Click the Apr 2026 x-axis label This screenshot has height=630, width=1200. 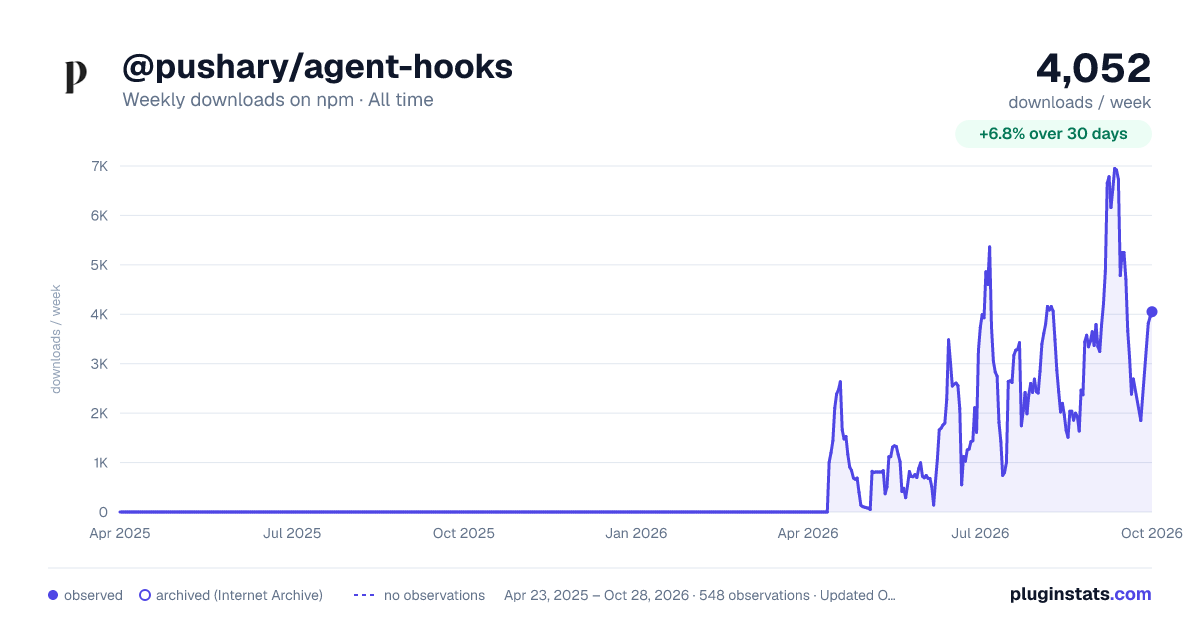[808, 533]
